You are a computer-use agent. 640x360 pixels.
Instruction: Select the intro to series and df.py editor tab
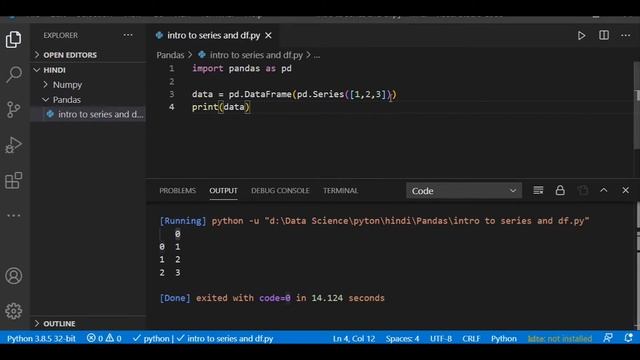tap(213, 36)
